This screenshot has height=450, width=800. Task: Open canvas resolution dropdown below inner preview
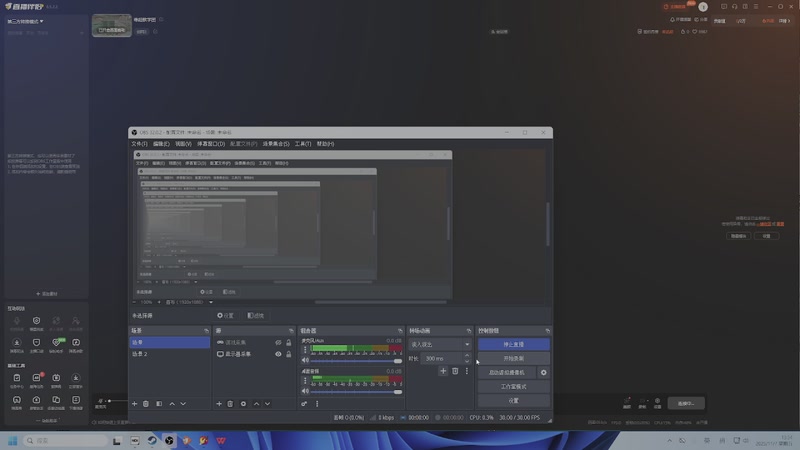pos(189,302)
